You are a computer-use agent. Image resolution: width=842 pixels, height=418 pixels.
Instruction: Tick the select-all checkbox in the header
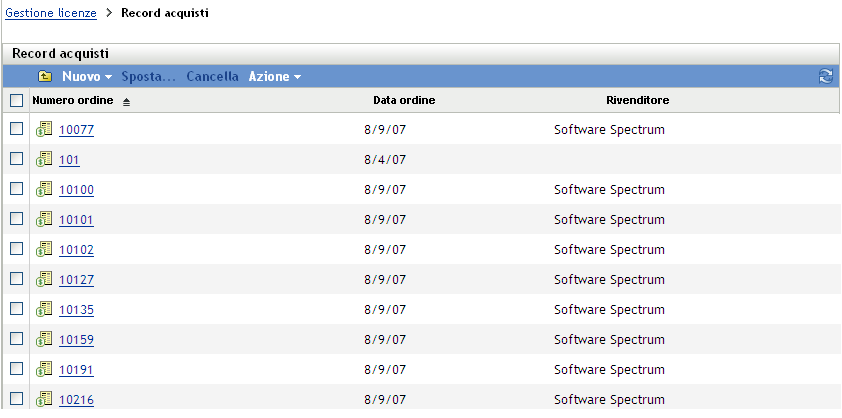pos(16,101)
